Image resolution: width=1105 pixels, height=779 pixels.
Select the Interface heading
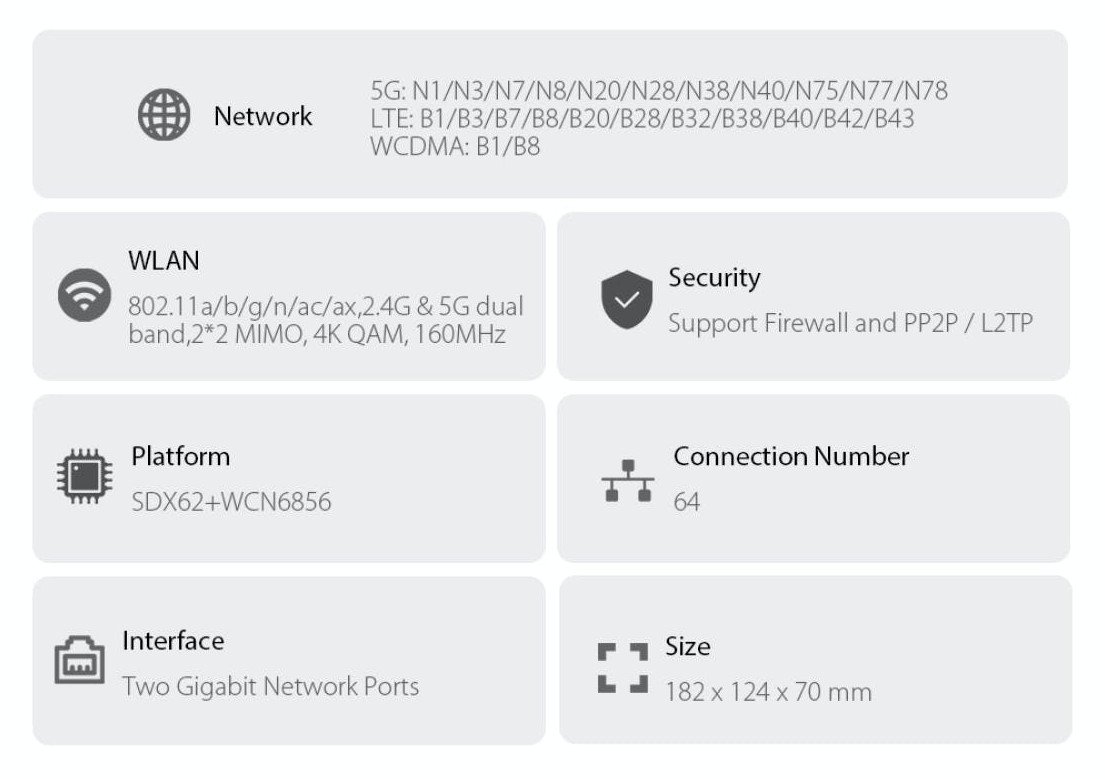tap(173, 641)
